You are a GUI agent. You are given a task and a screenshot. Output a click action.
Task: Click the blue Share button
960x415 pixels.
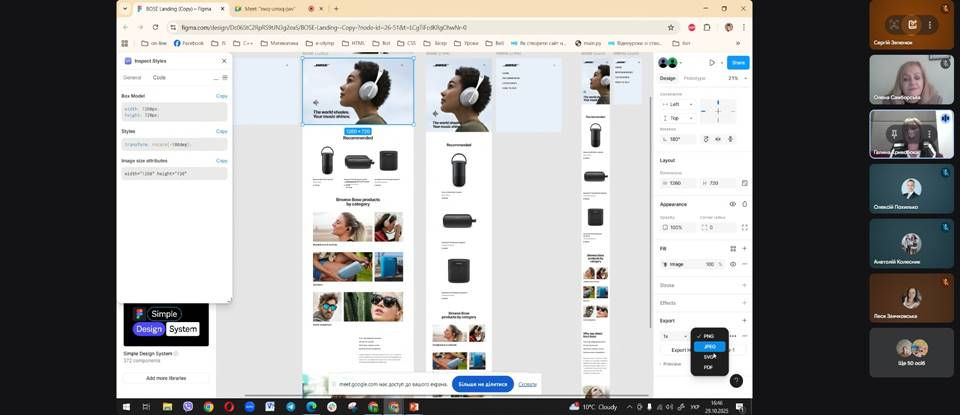point(738,62)
